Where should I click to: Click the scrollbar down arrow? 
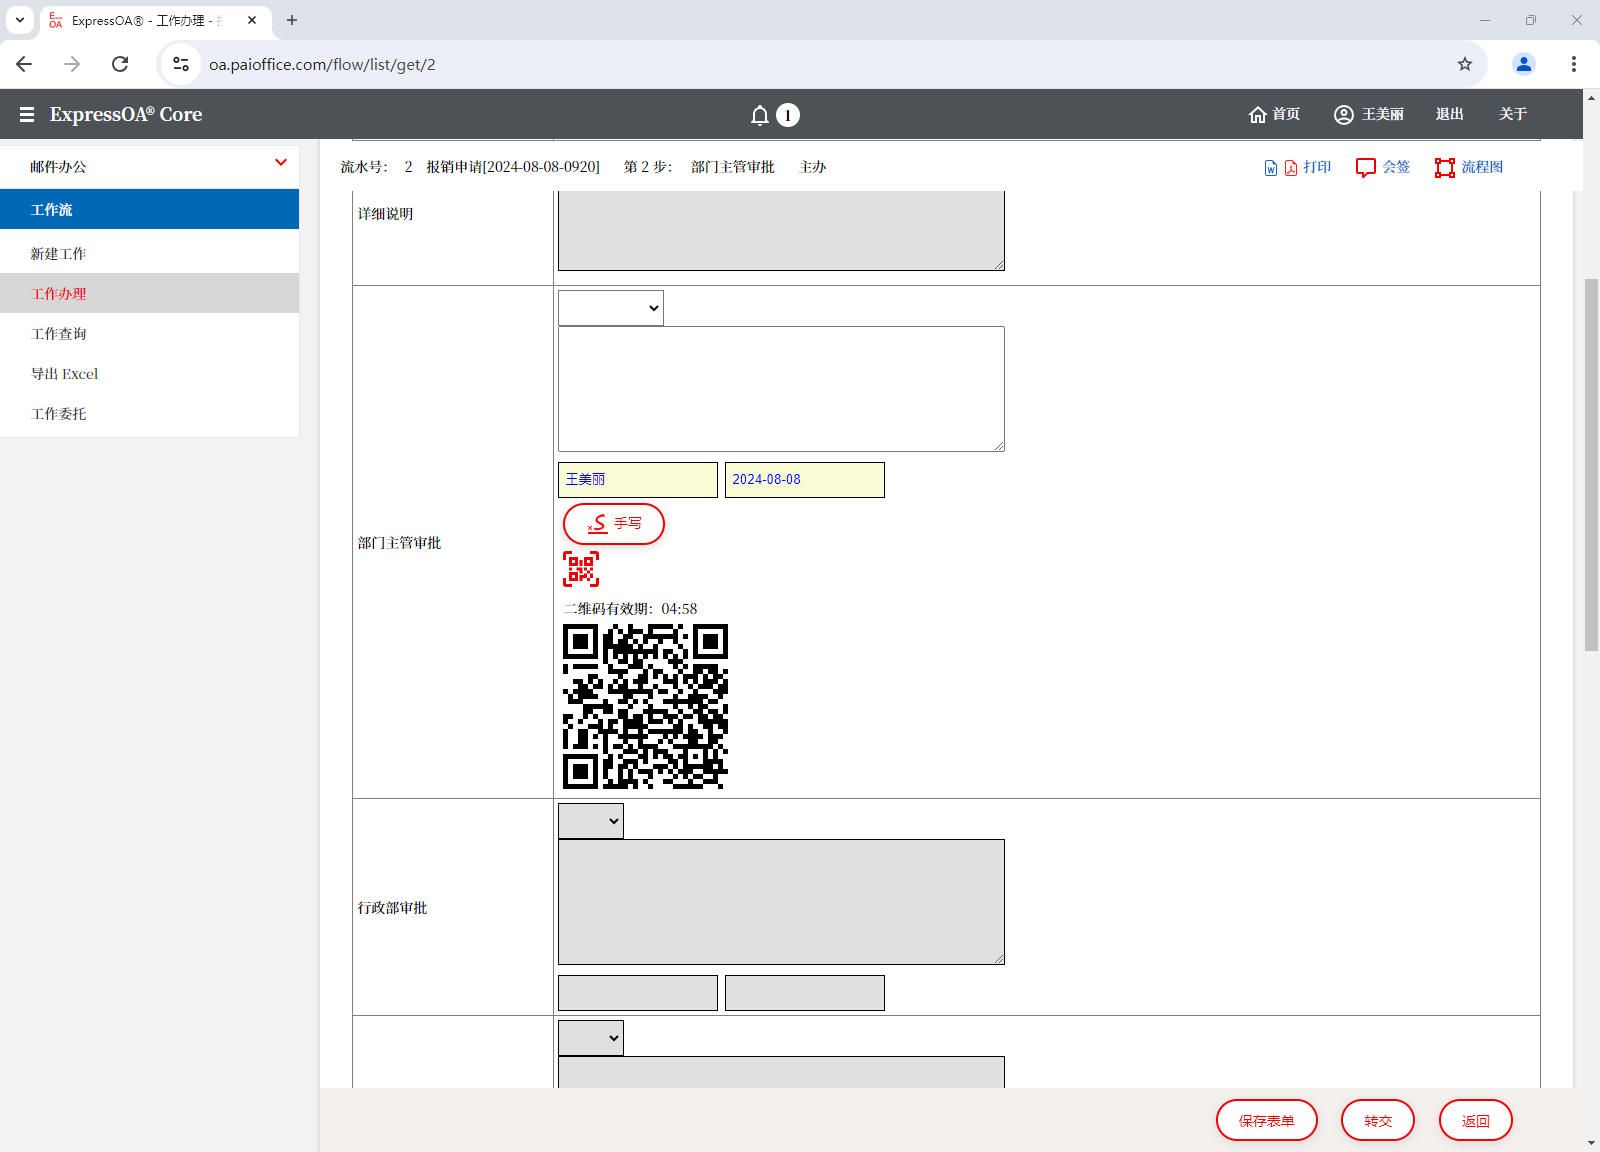pyautogui.click(x=1591, y=1143)
